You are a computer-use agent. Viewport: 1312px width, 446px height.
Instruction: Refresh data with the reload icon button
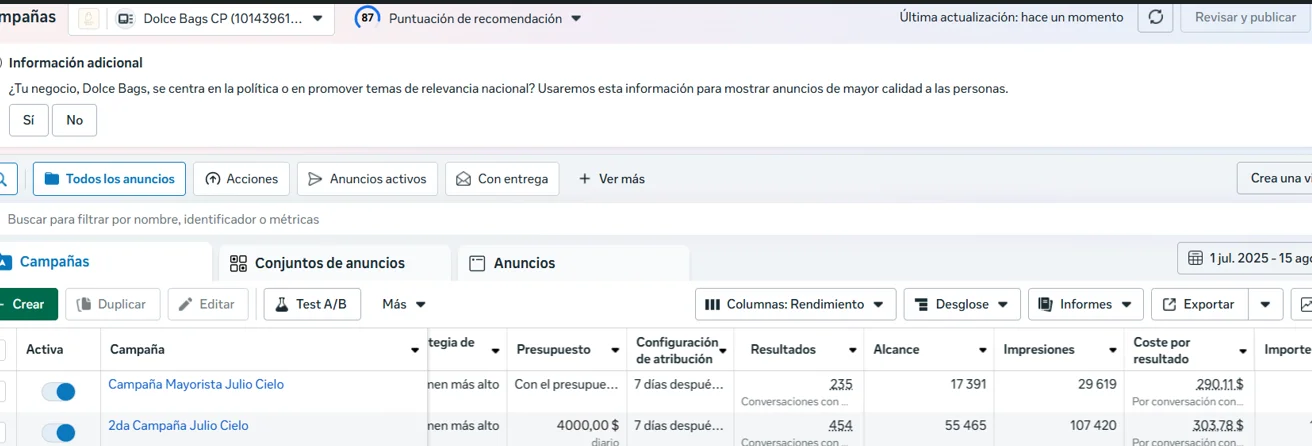point(1155,17)
